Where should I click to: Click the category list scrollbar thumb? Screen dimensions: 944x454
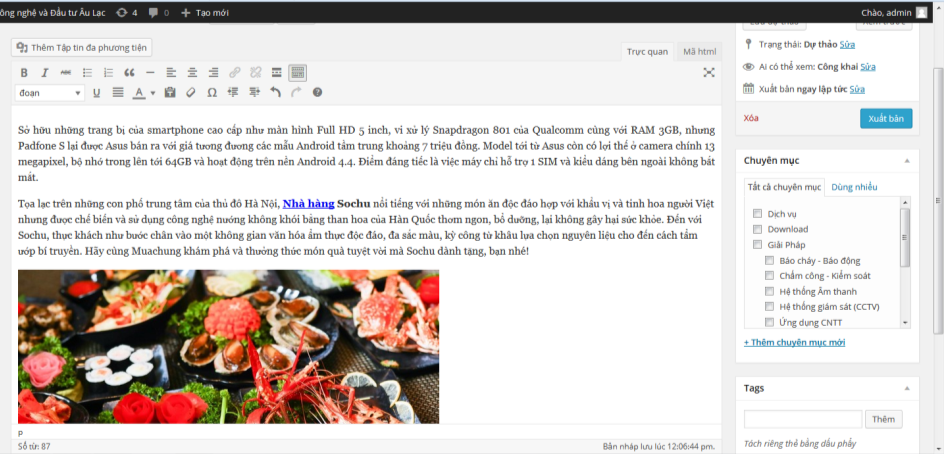tap(905, 238)
